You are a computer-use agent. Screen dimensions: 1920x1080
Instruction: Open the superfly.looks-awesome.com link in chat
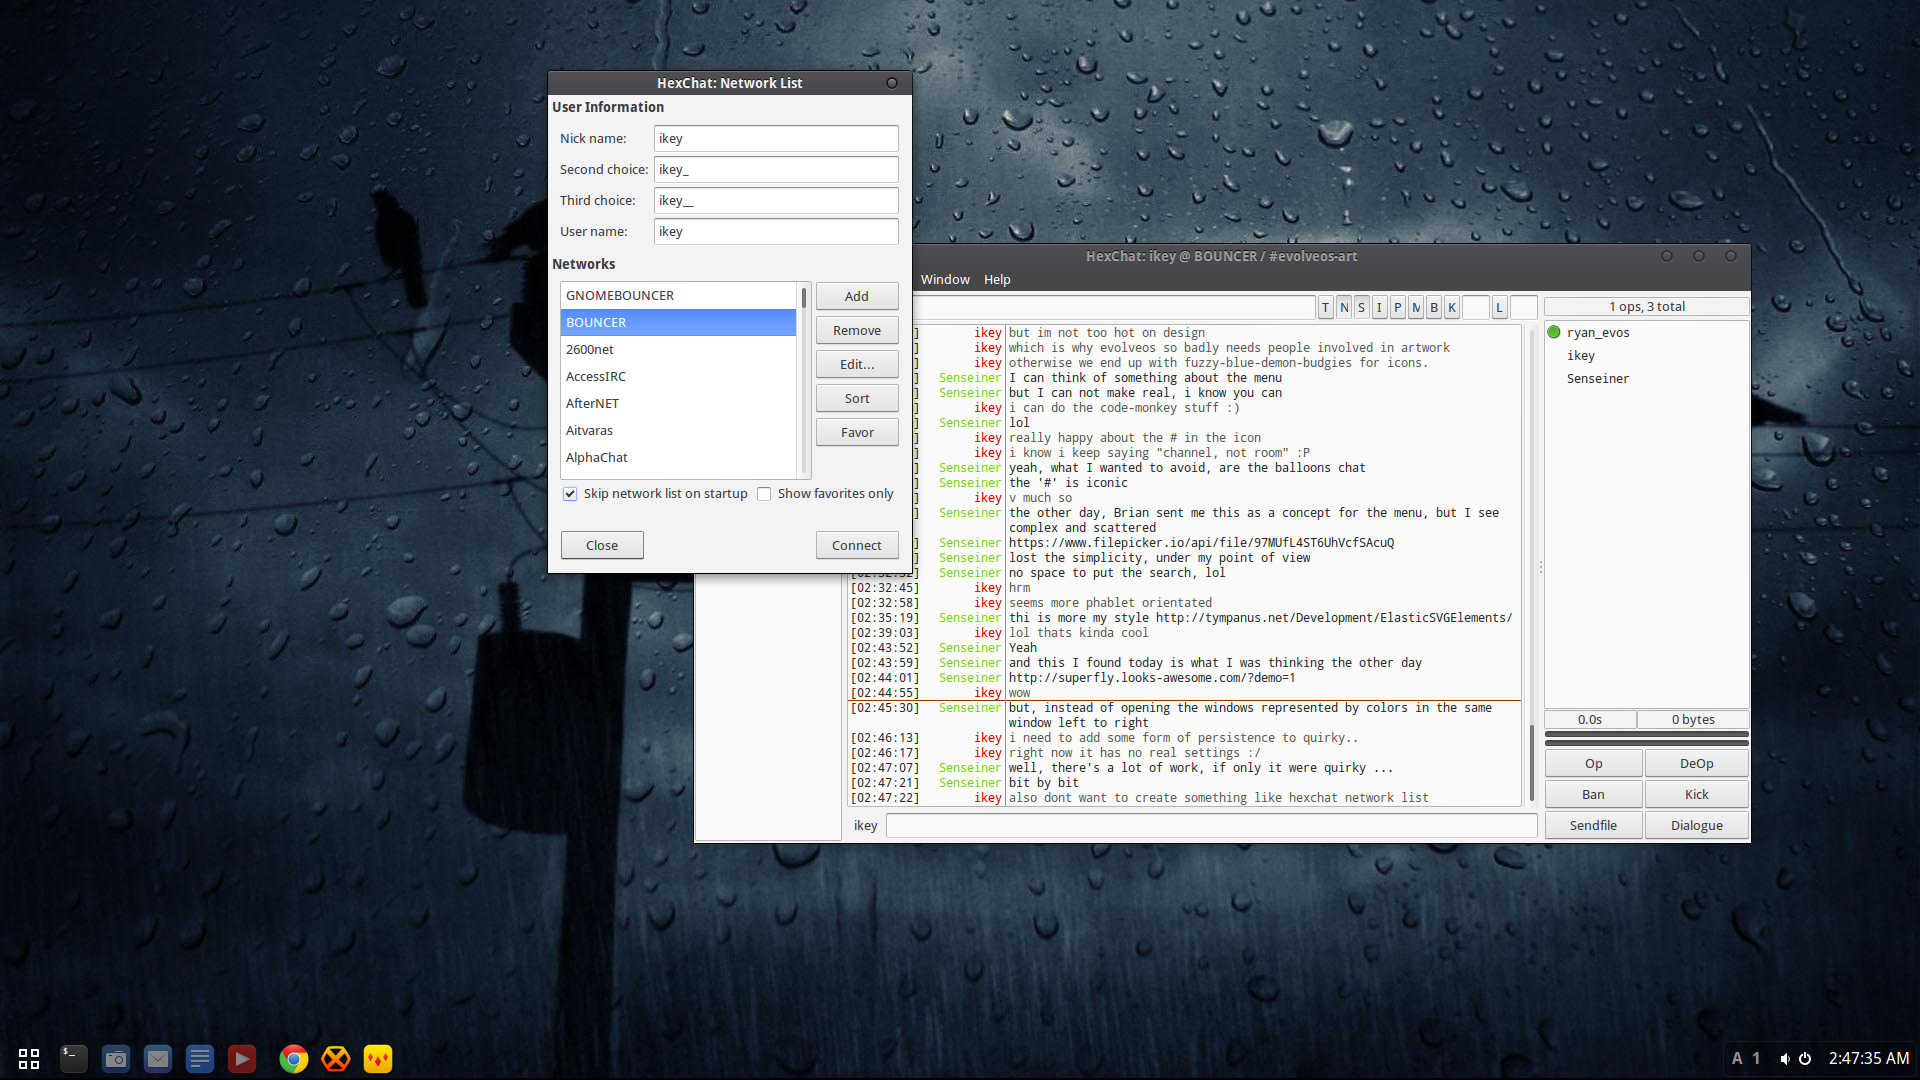point(1152,678)
